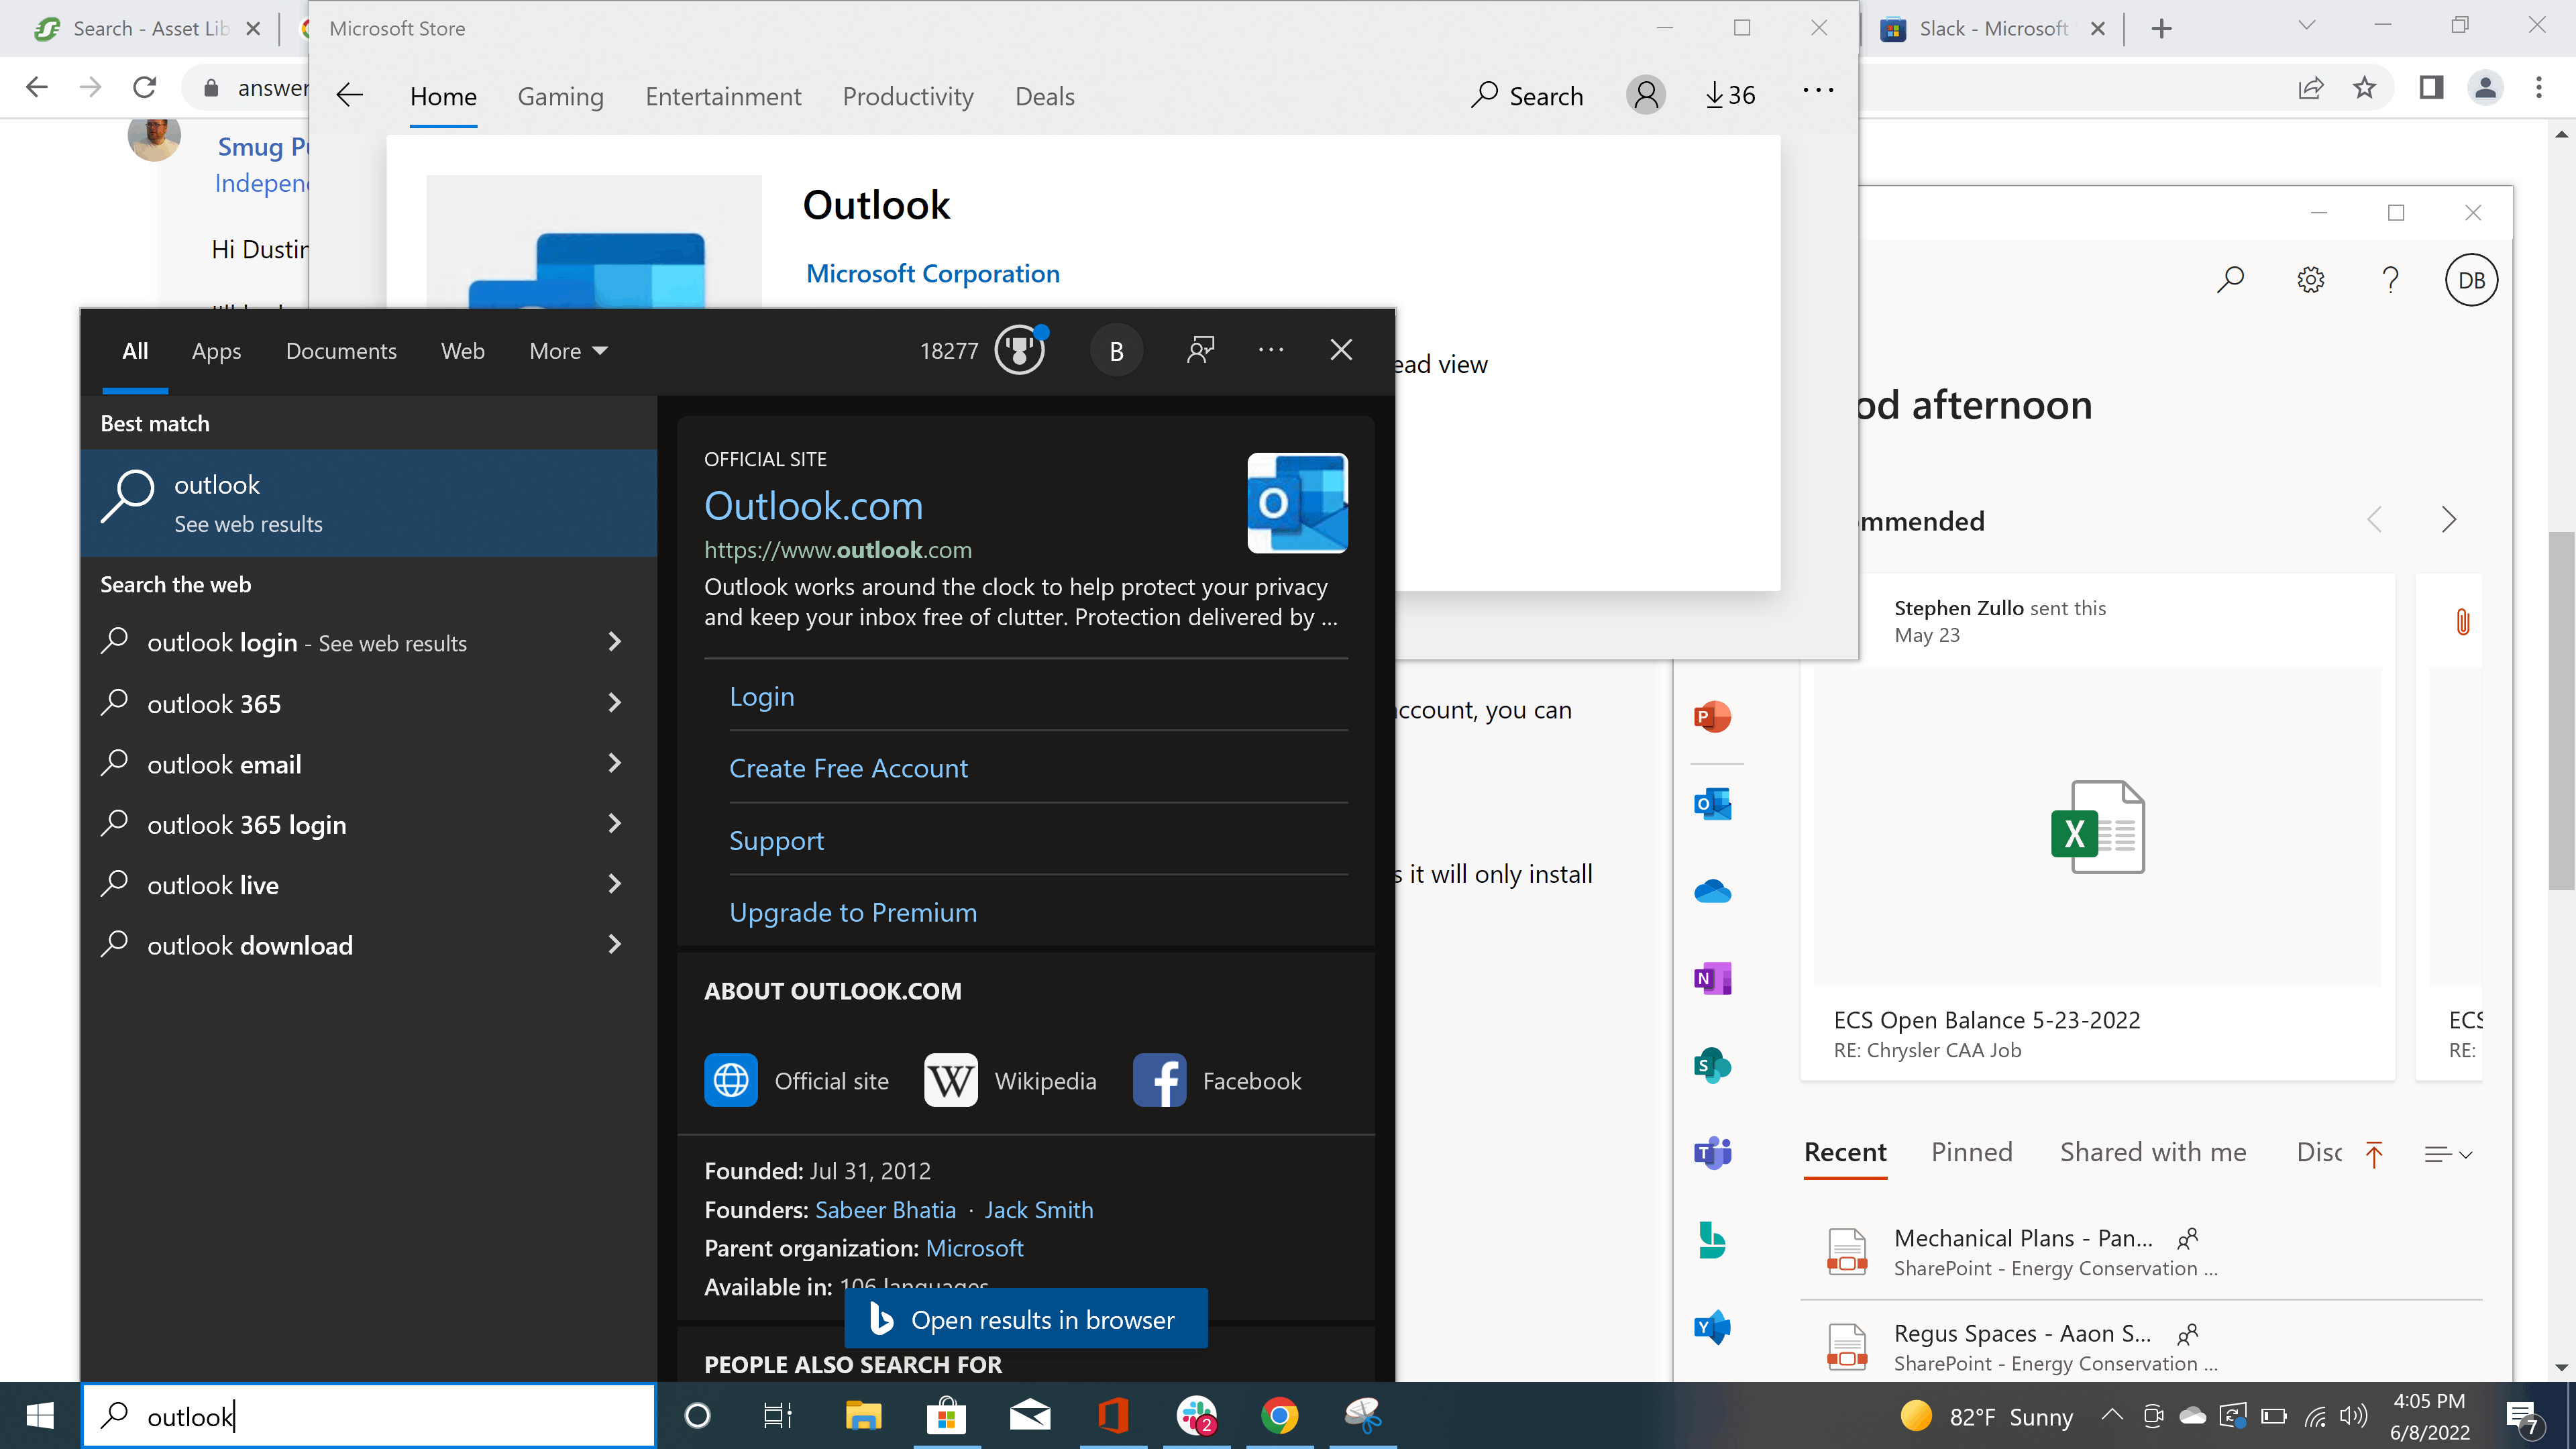Open the B account avatar in search panel
The width and height of the screenshot is (2576, 1449).
coord(1116,351)
